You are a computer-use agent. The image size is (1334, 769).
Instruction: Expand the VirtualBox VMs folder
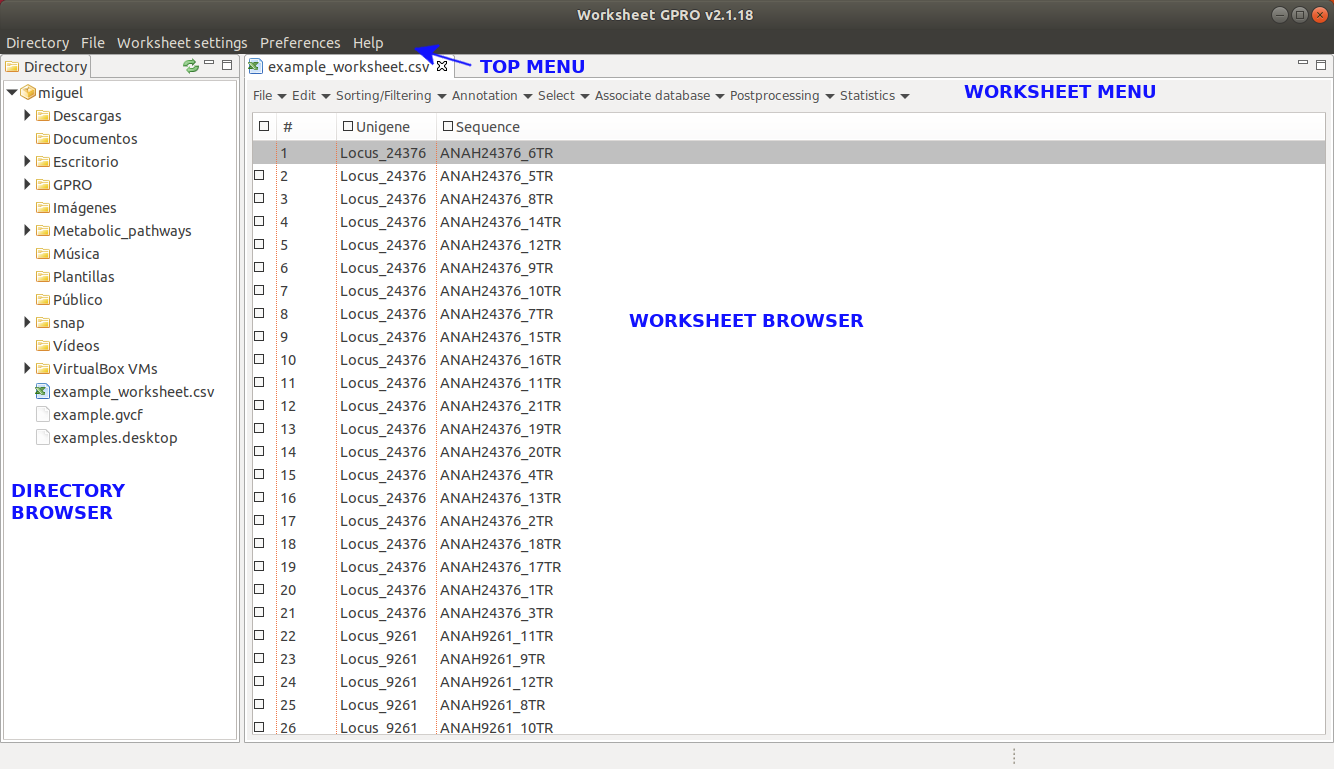[x=28, y=369]
